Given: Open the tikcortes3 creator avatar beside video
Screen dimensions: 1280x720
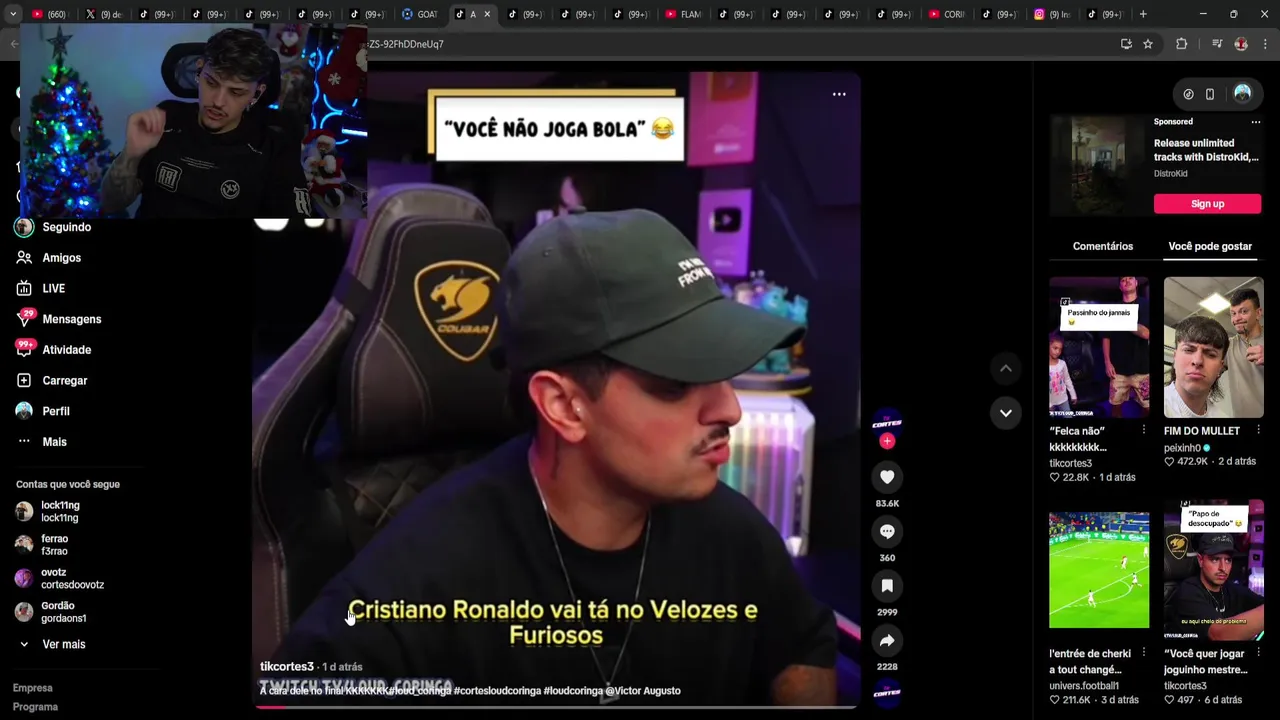Looking at the screenshot, I should 887,421.
